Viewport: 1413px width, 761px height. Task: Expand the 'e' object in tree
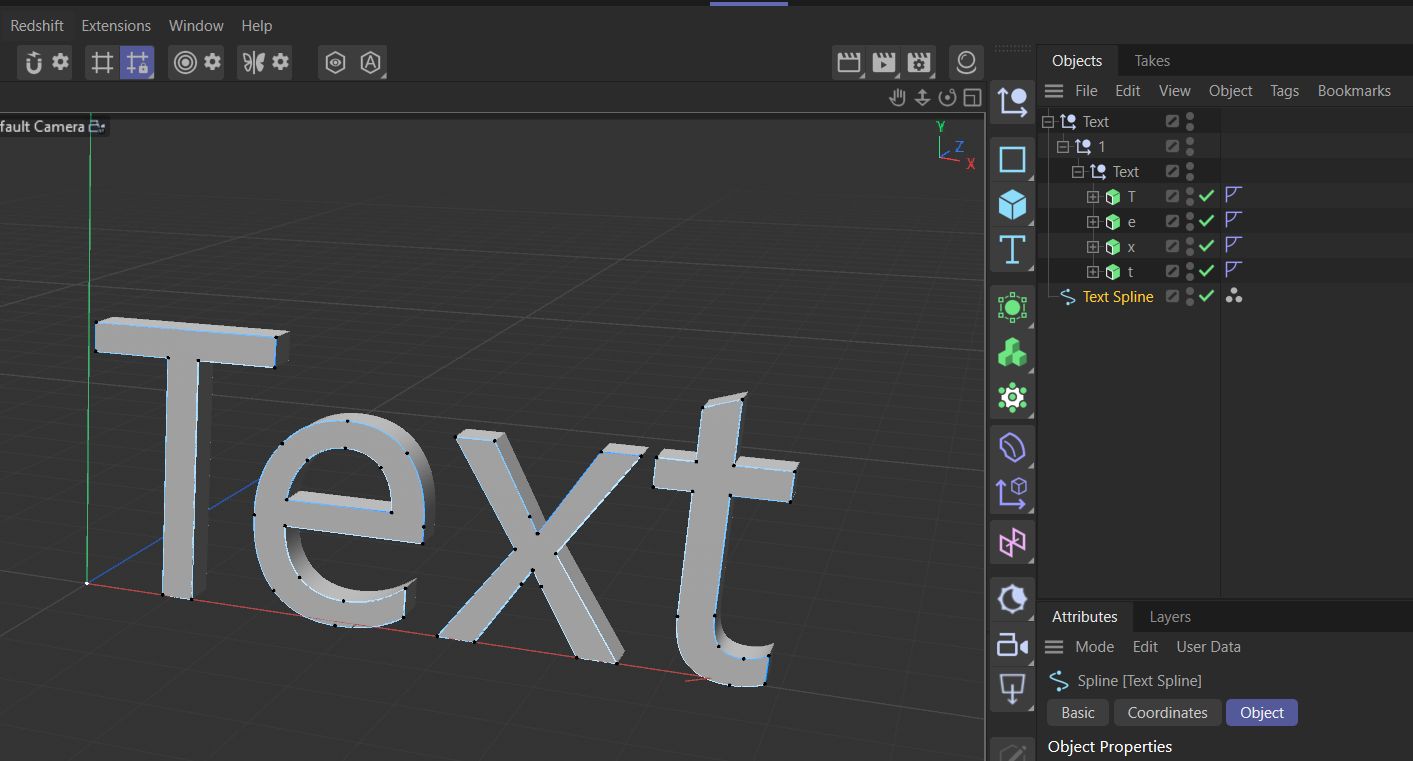[1093, 222]
